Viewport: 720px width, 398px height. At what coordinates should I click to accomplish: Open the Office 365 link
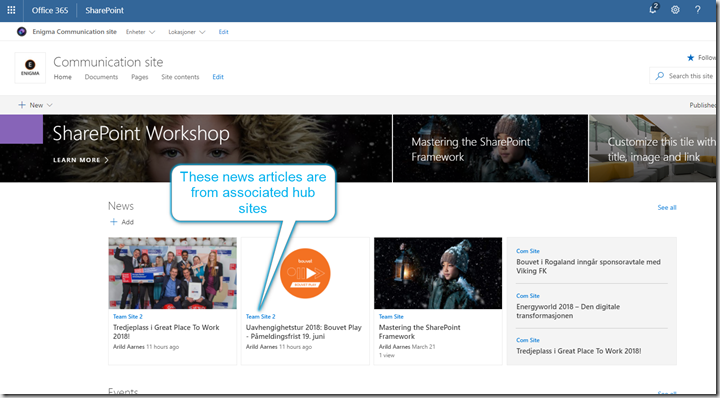50,10
